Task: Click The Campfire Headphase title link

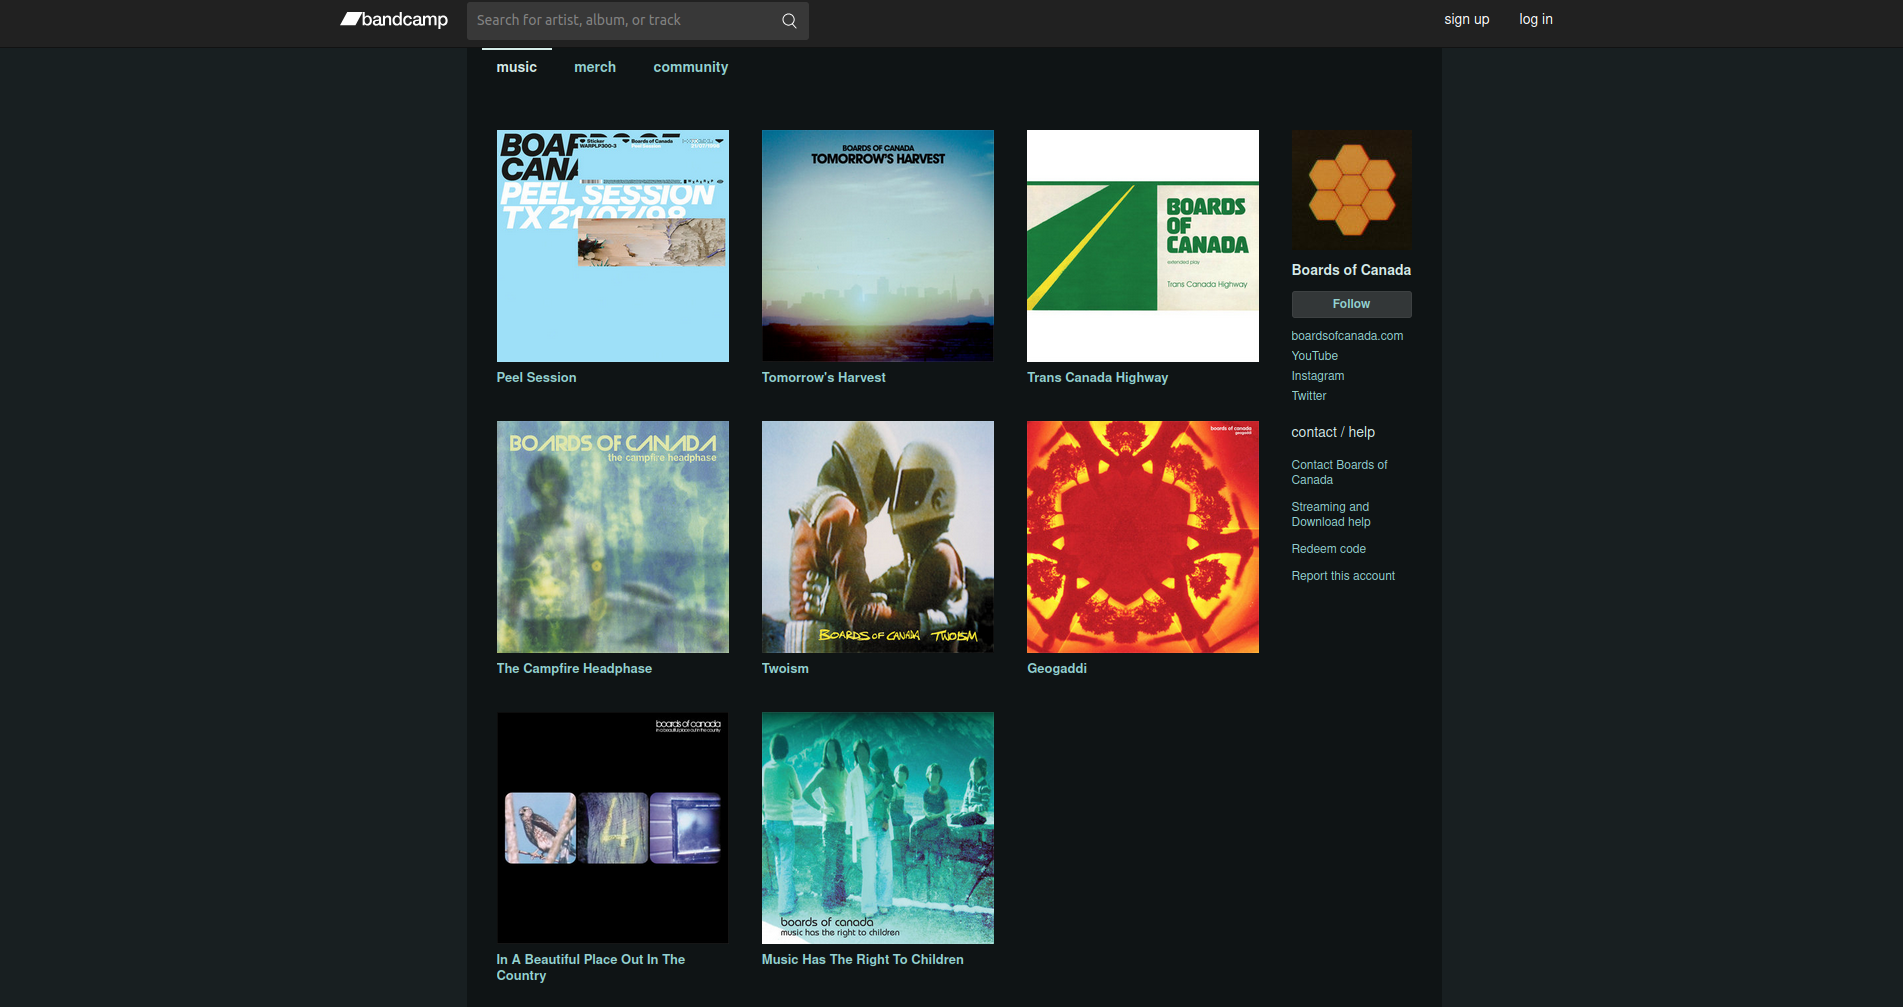Action: click(x=574, y=668)
